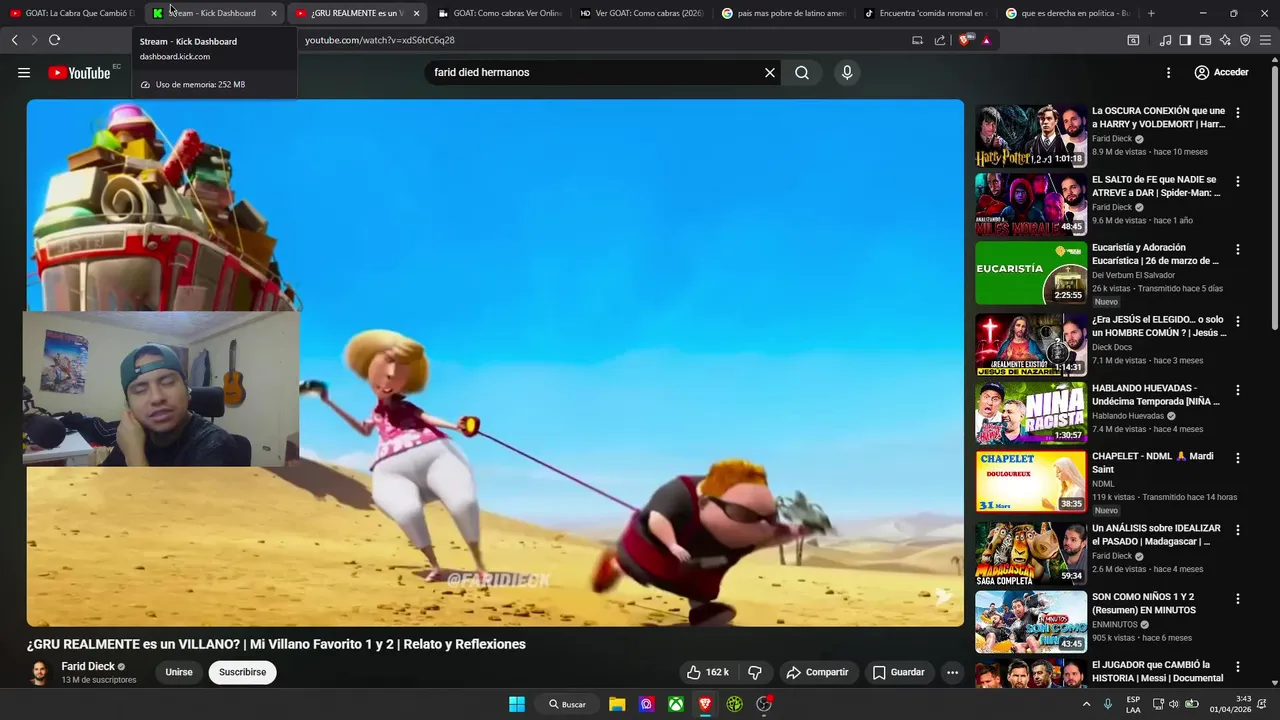Click the browser back arrow
The height and width of the screenshot is (720, 1280).
point(14,40)
